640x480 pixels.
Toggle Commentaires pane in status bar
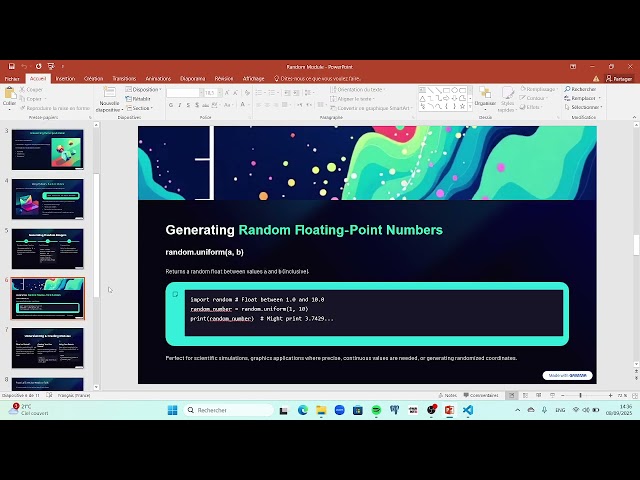pyautogui.click(x=481, y=395)
